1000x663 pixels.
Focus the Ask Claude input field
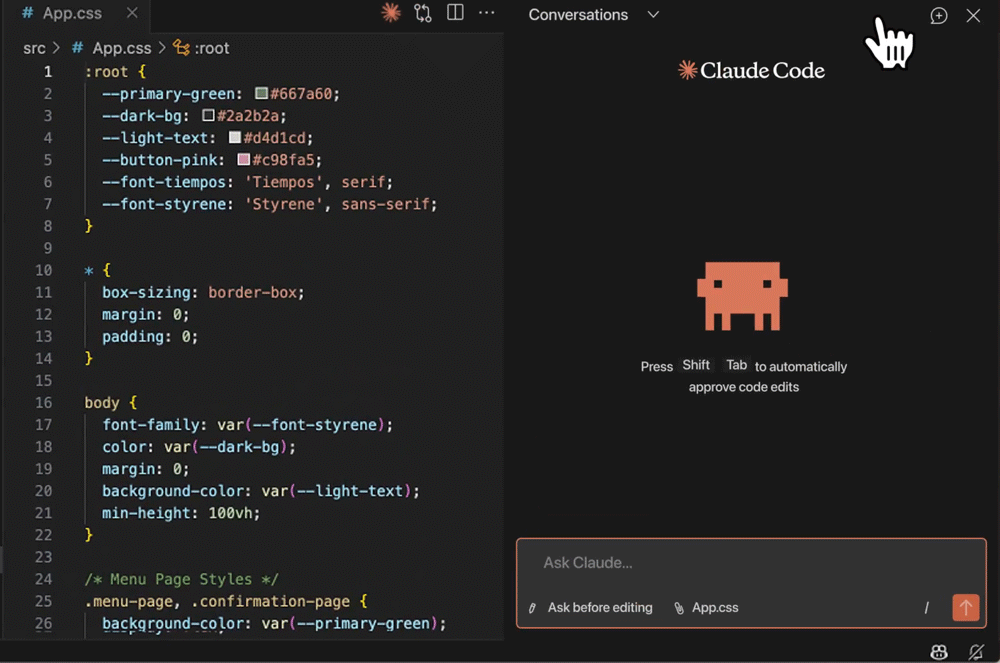tap(750, 563)
